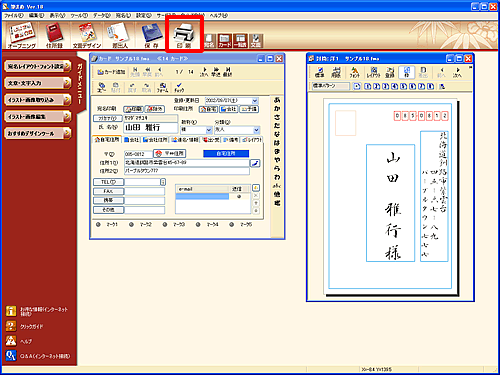Open the 住所録 address book icon
The image size is (500, 375).
(x=54, y=35)
